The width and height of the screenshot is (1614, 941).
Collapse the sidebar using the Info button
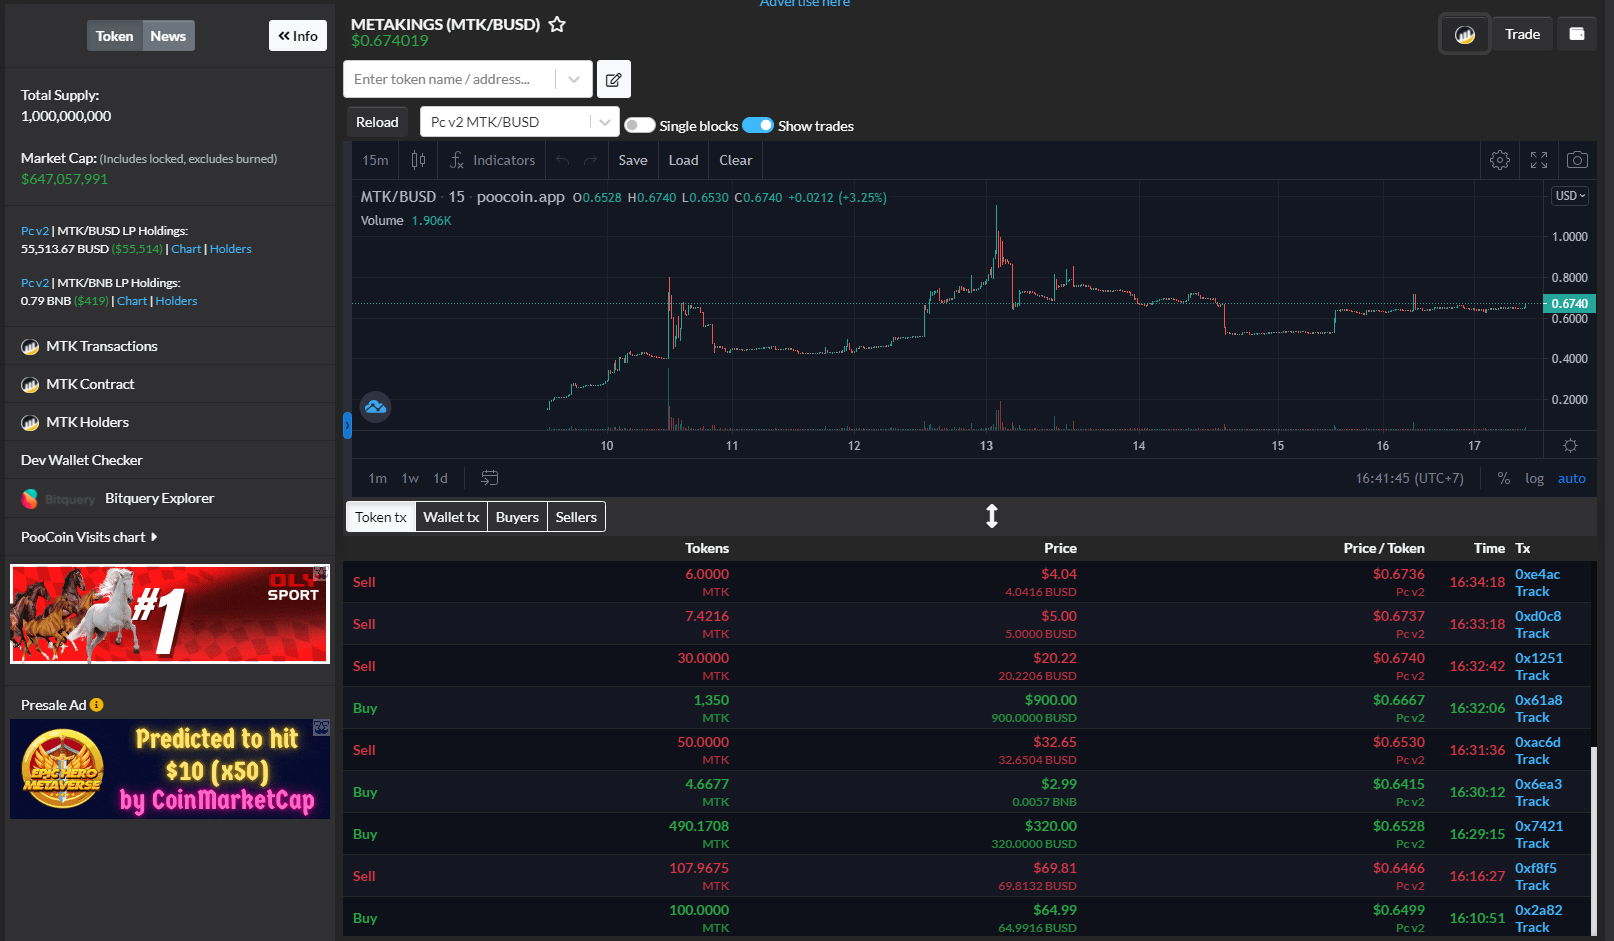click(x=298, y=36)
